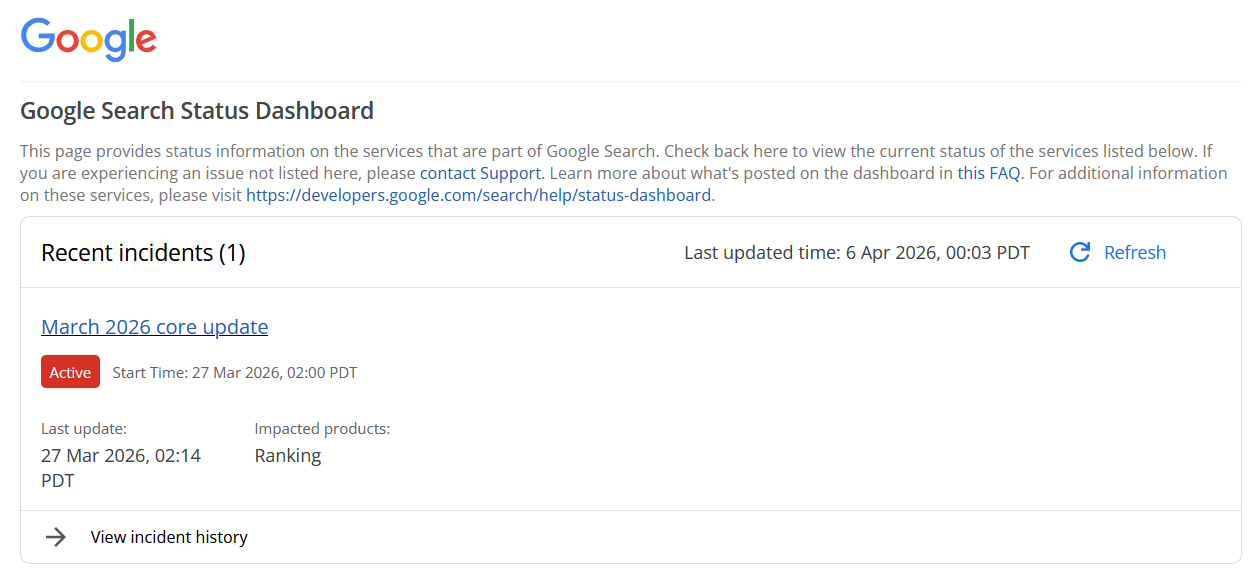Click the Impacted products Ranking label

[288, 455]
